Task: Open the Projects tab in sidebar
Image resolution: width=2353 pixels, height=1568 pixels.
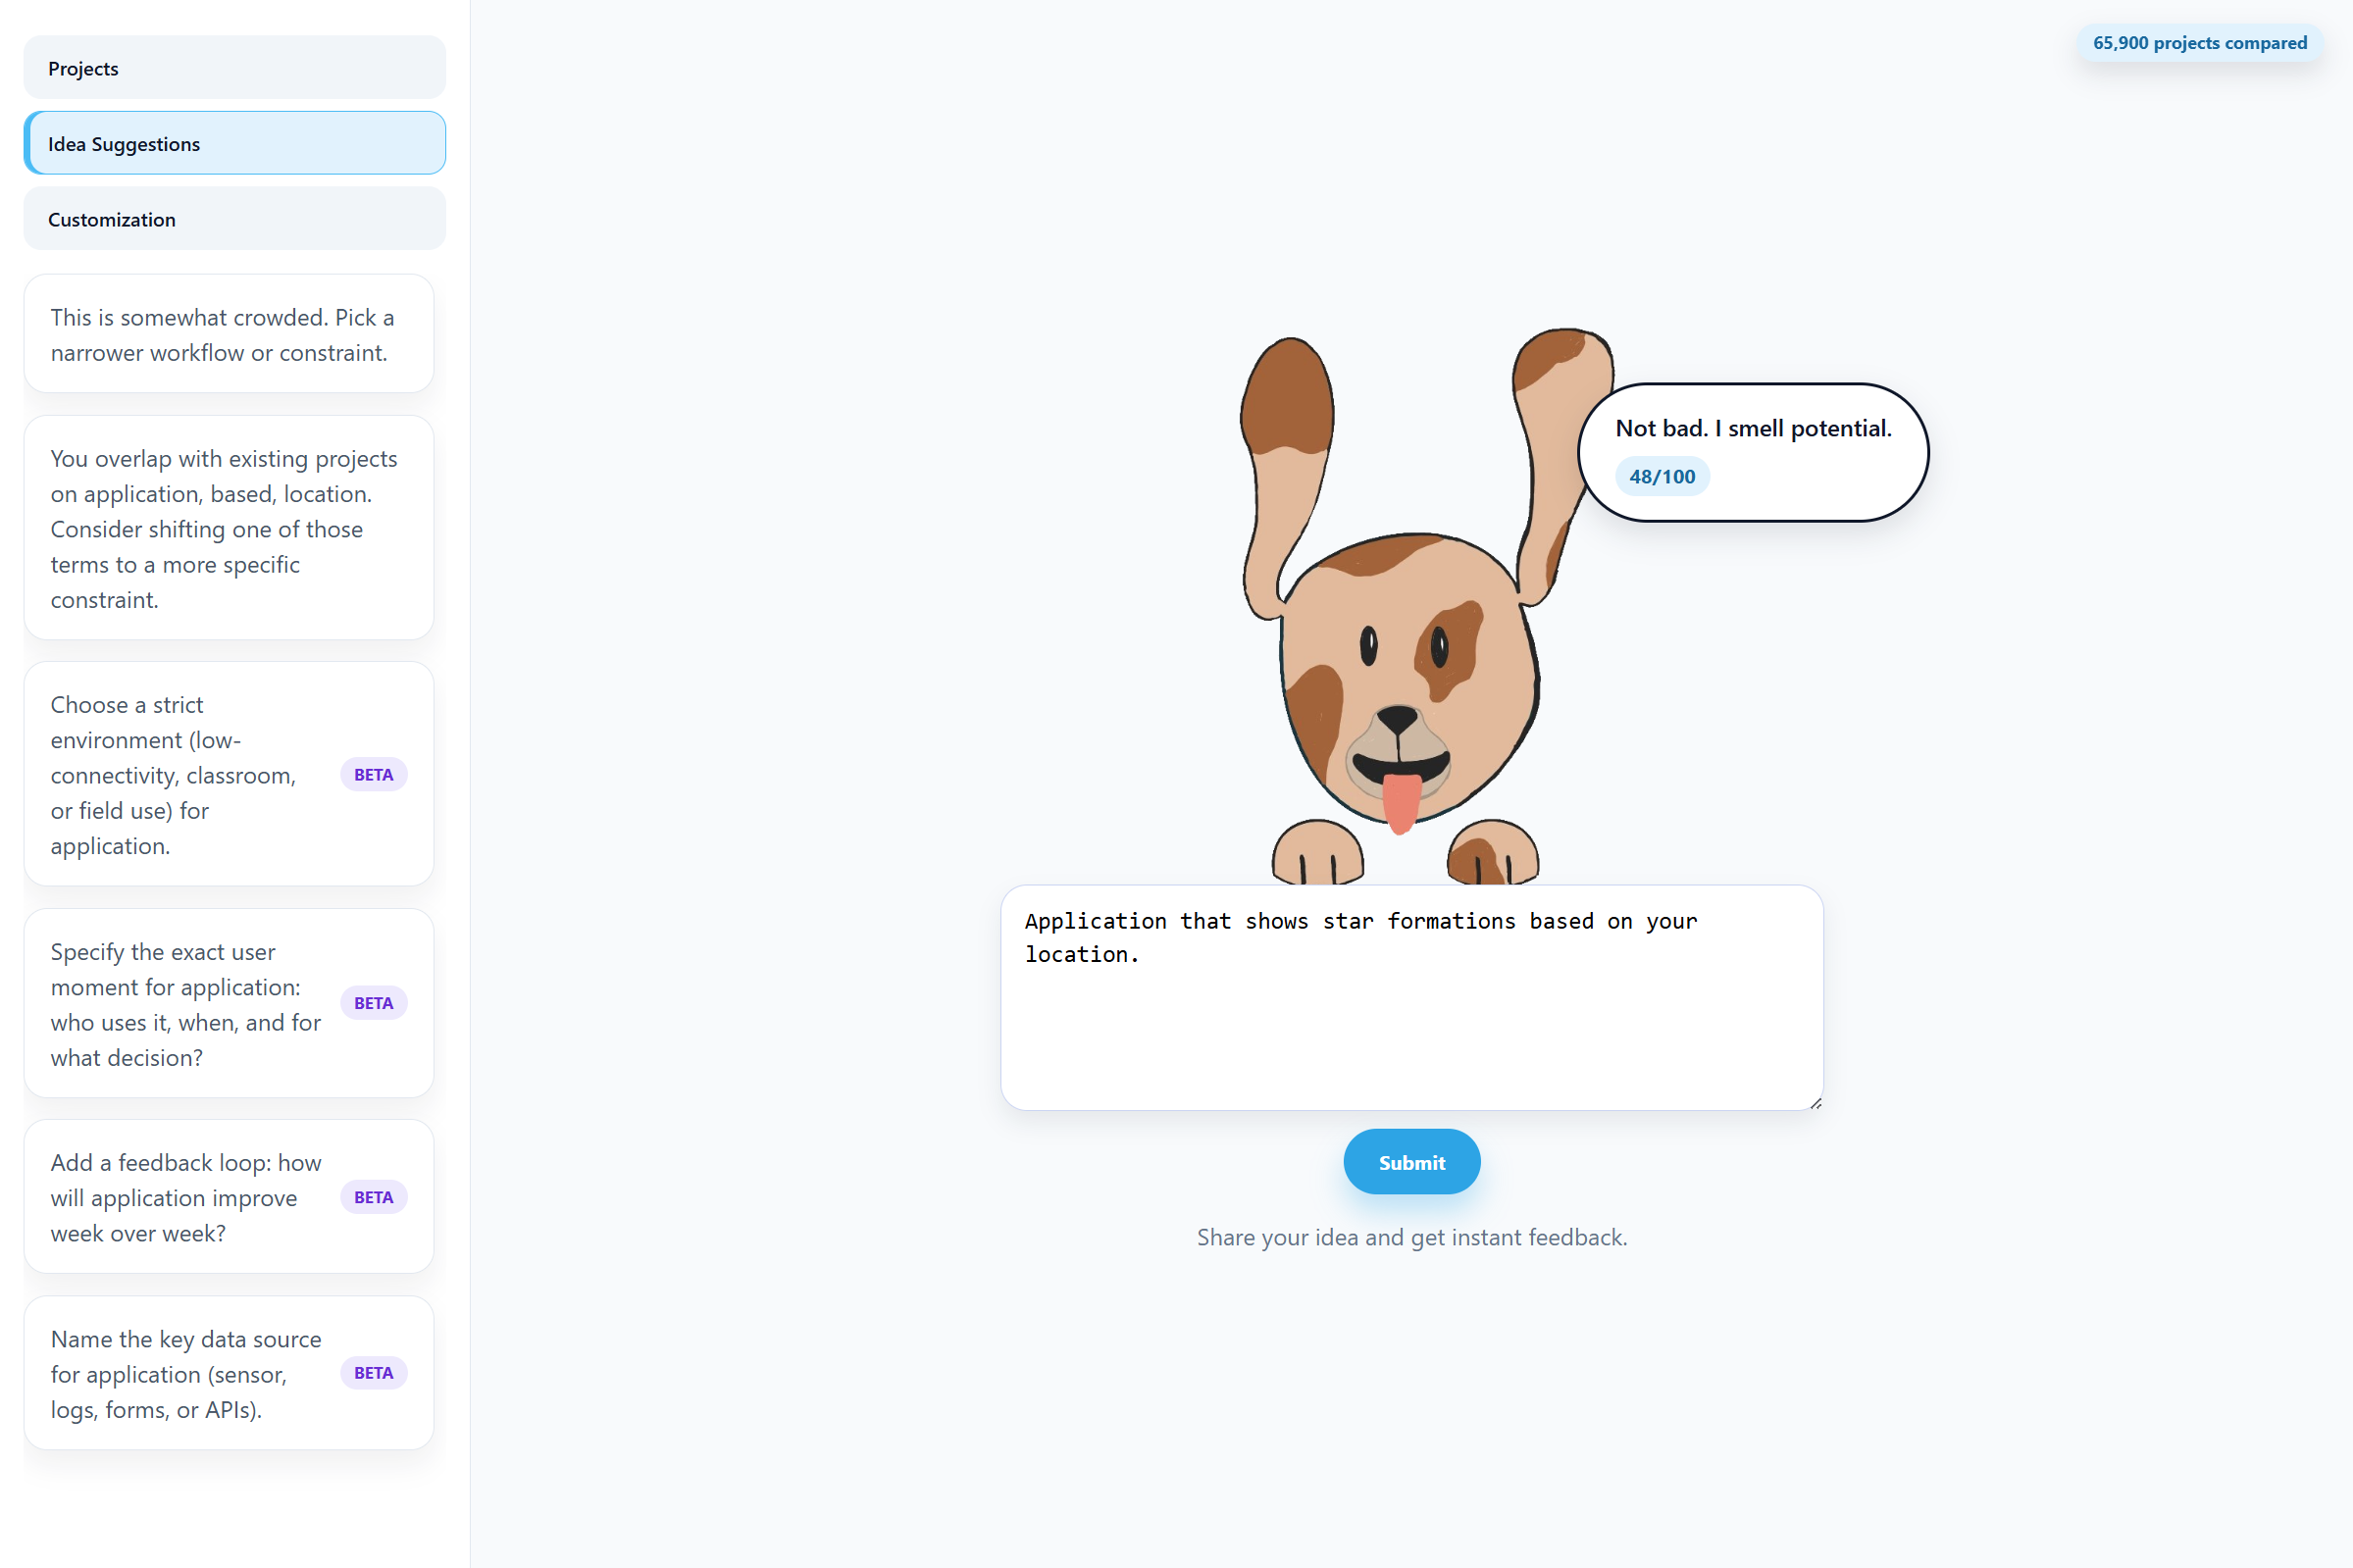Action: point(234,68)
